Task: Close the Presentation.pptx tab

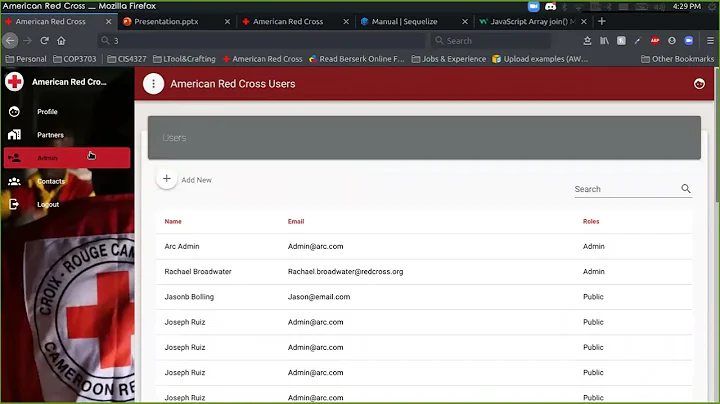Action: coord(227,22)
